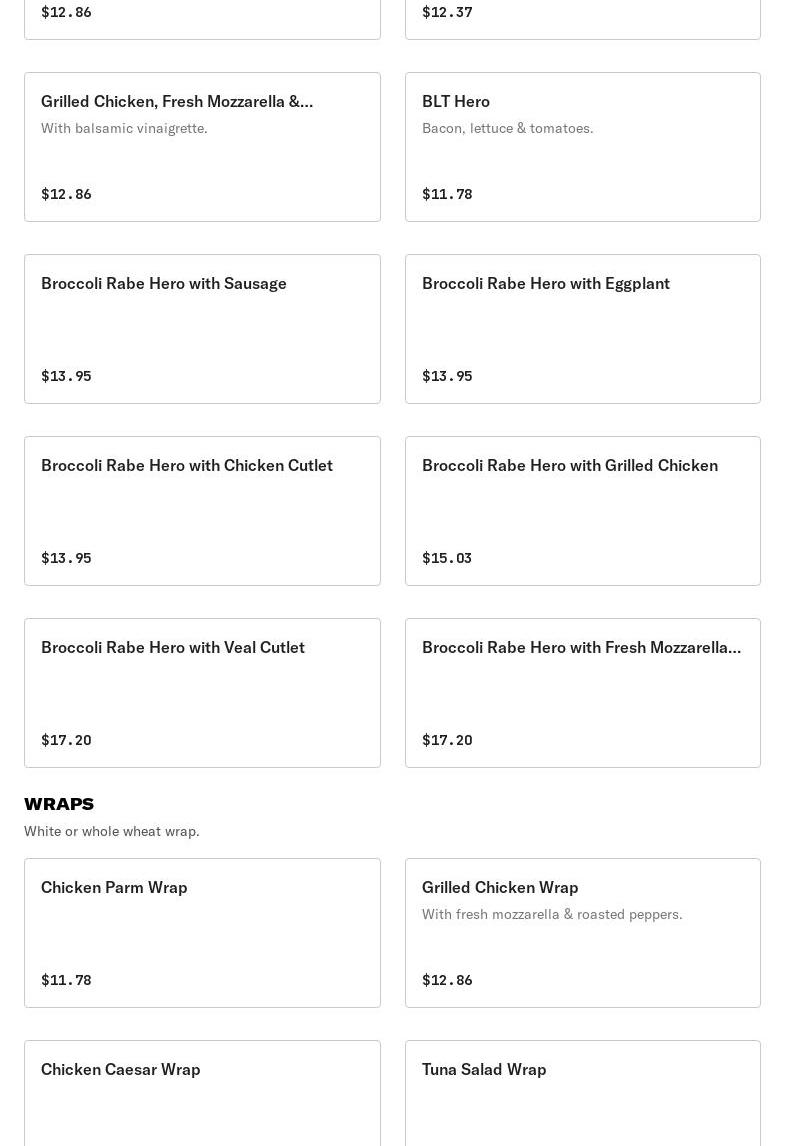785x1146 pixels.
Task: Select Grilled Chicken, Fresh Mozzarella hero item
Action: click(202, 147)
